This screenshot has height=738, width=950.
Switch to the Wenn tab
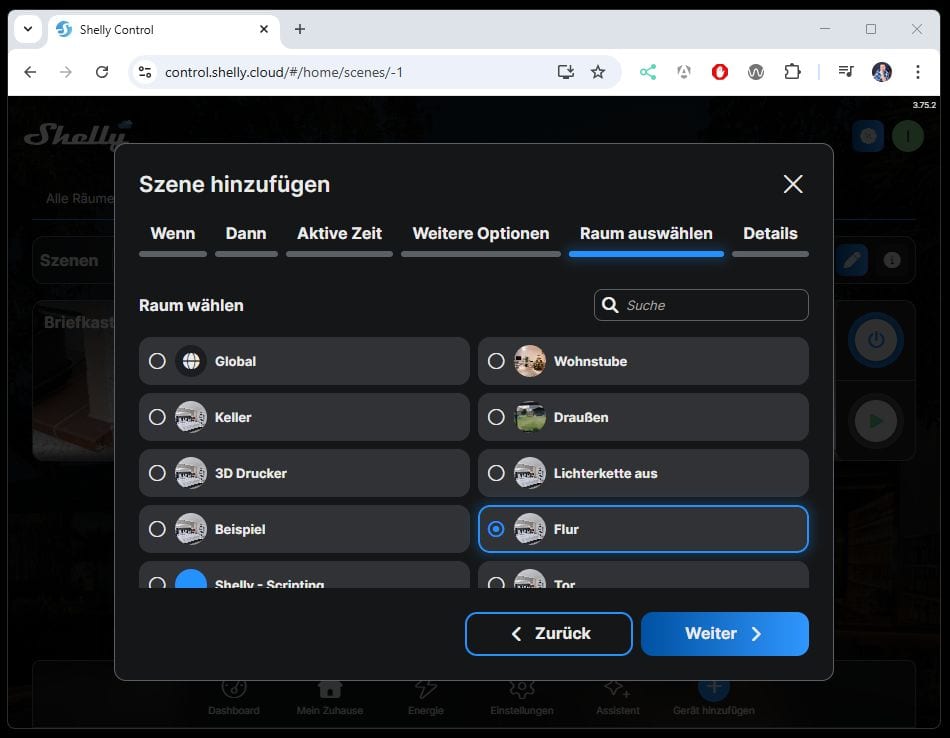coord(172,234)
